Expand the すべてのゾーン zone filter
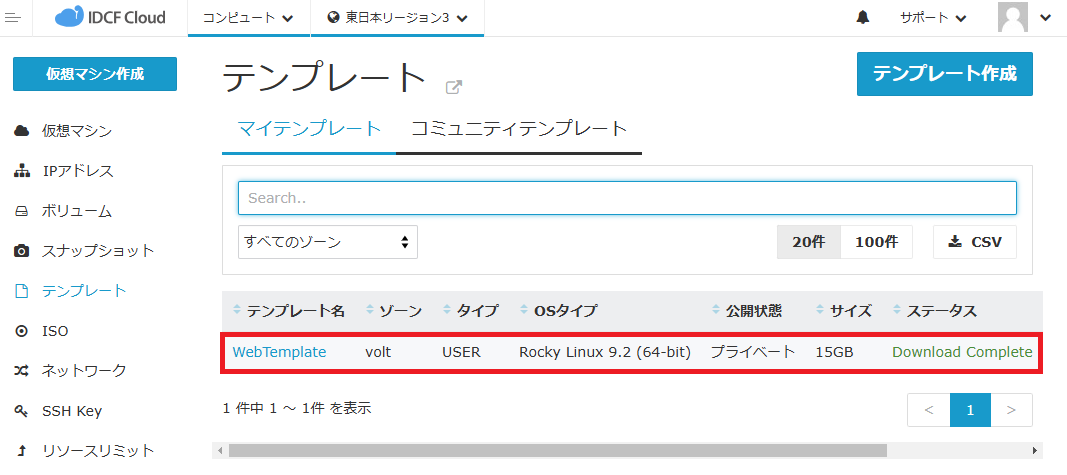This screenshot has height=475, width=1067. click(327, 242)
